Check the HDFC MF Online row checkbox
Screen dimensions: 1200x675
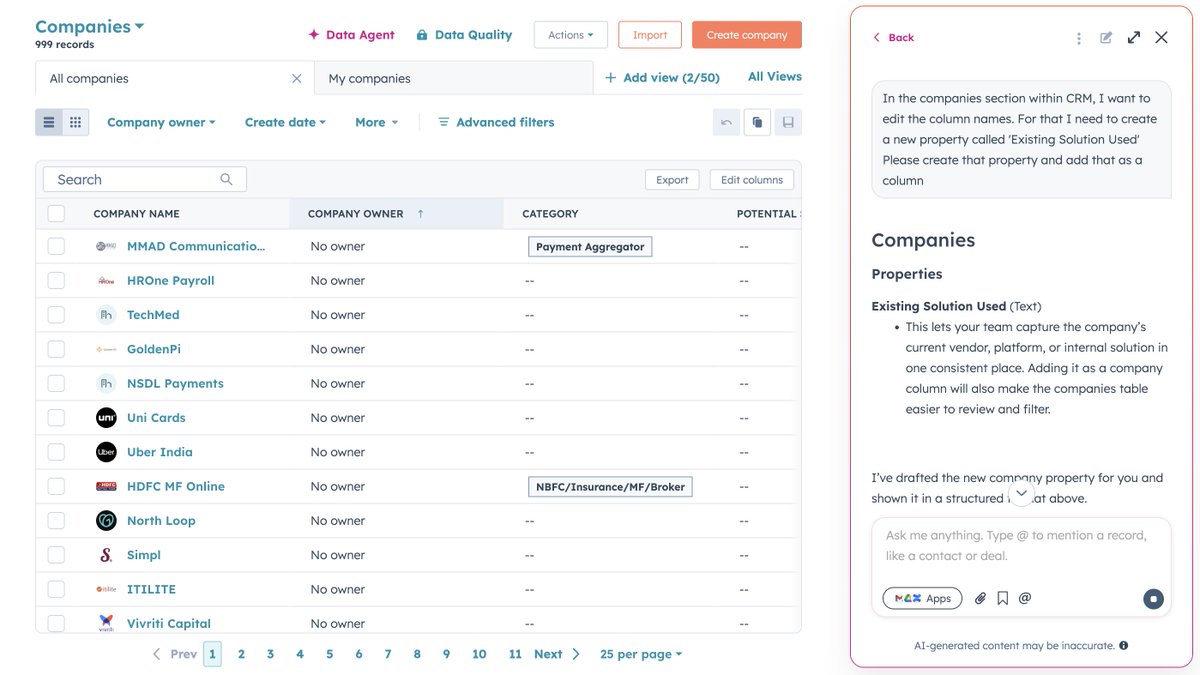56,486
